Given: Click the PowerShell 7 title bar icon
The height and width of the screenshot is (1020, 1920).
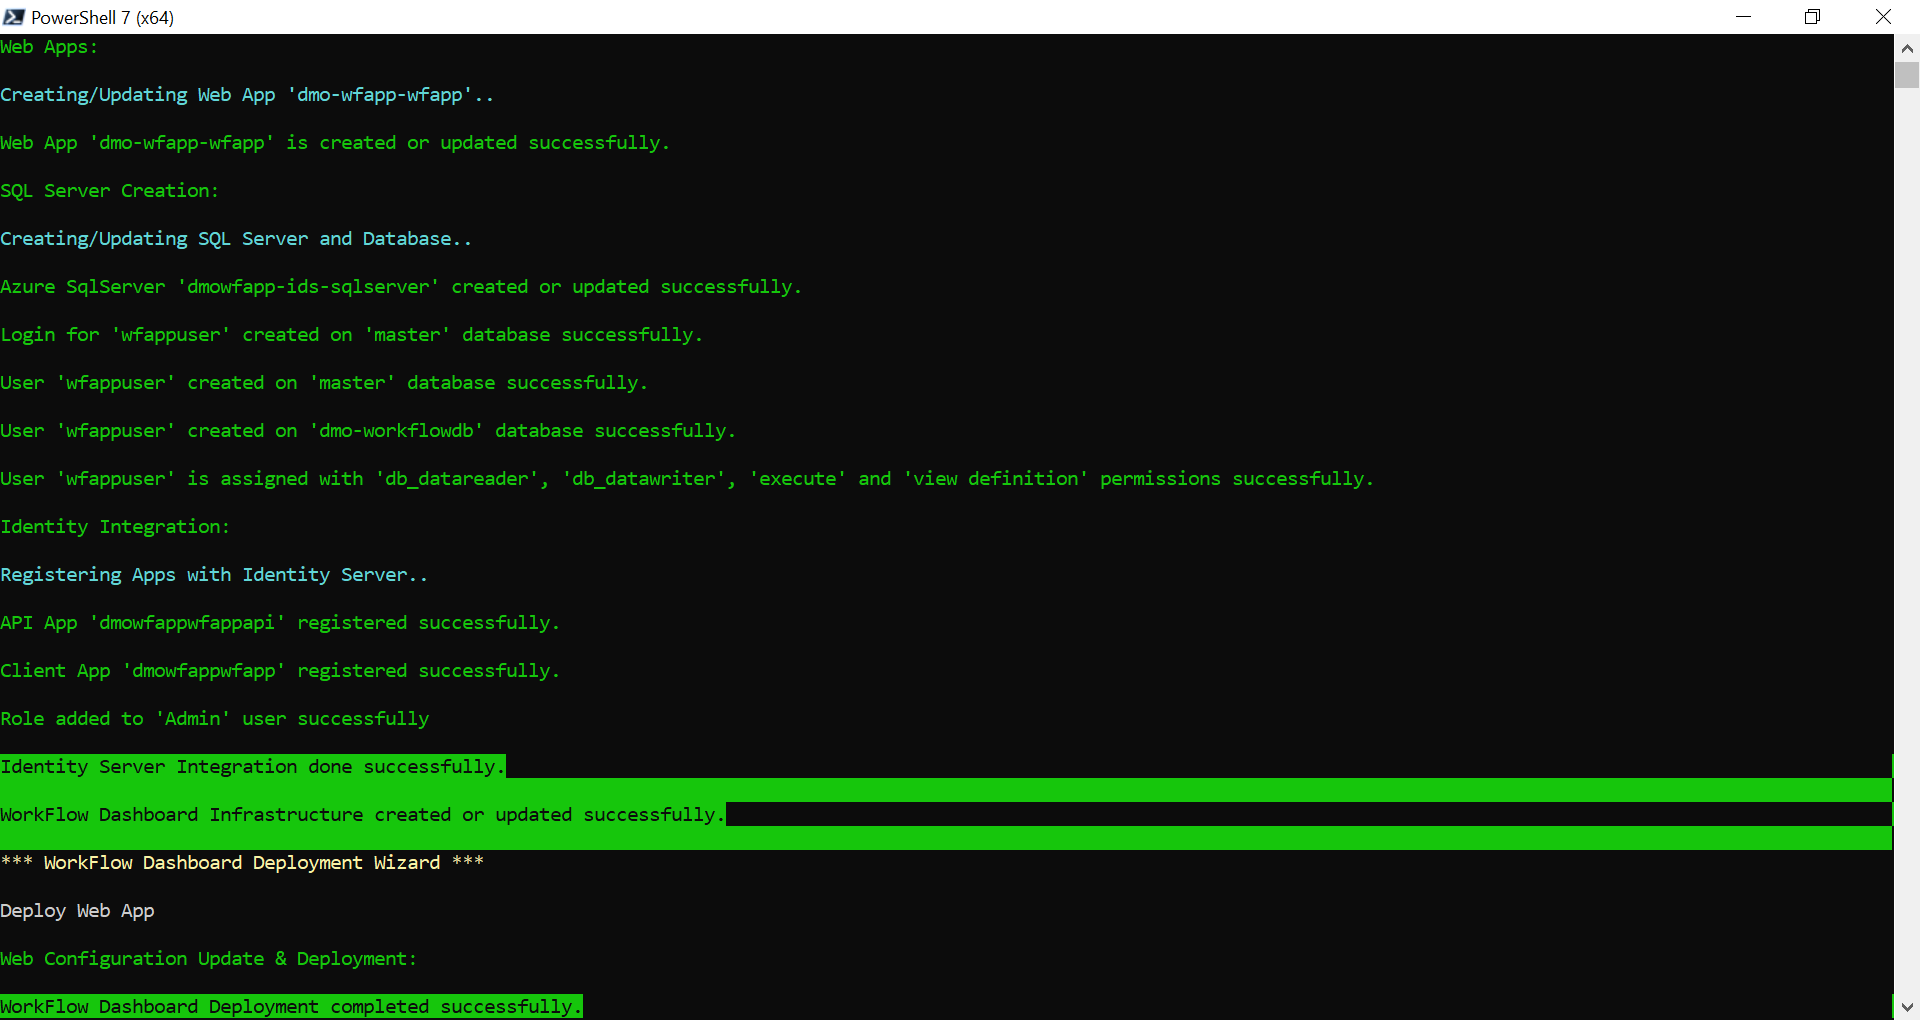Looking at the screenshot, I should [x=14, y=17].
